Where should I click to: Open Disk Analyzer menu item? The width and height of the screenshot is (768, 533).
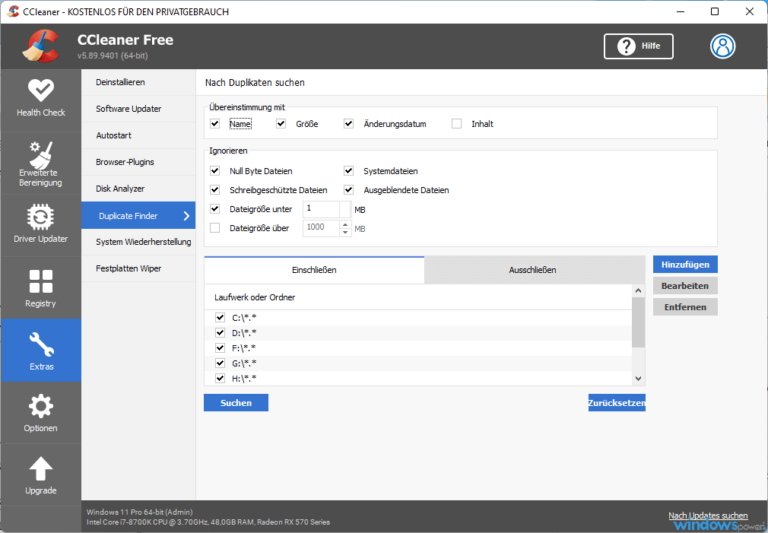click(120, 188)
